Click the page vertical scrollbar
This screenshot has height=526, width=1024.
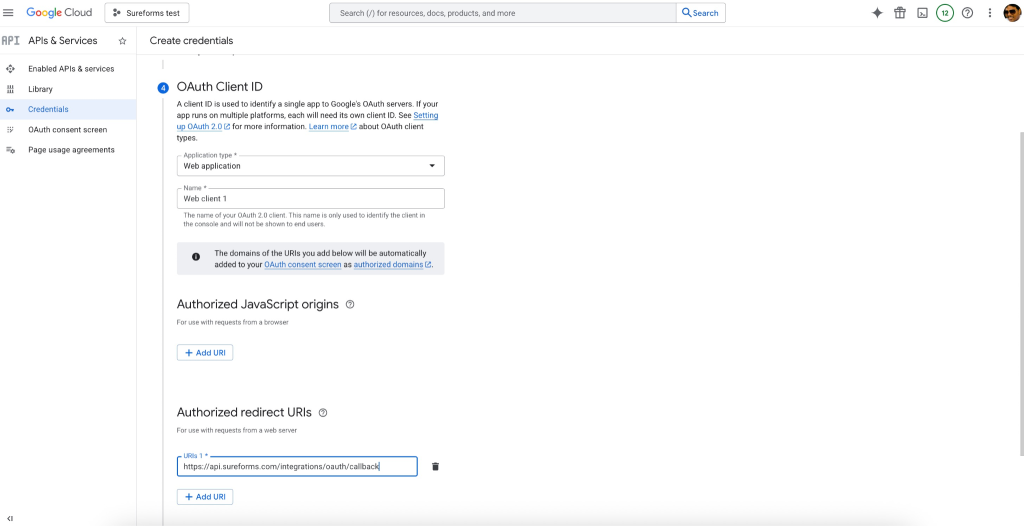[1021, 294]
